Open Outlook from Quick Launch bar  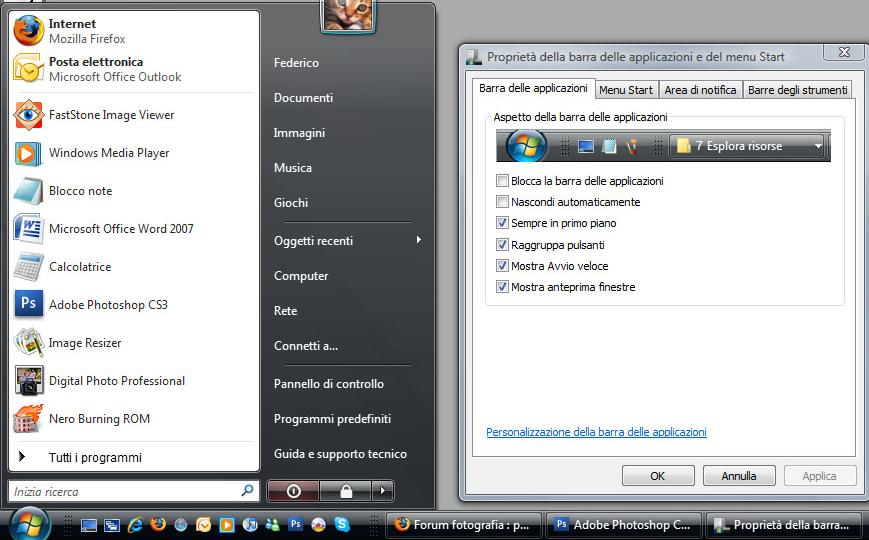coord(203,525)
